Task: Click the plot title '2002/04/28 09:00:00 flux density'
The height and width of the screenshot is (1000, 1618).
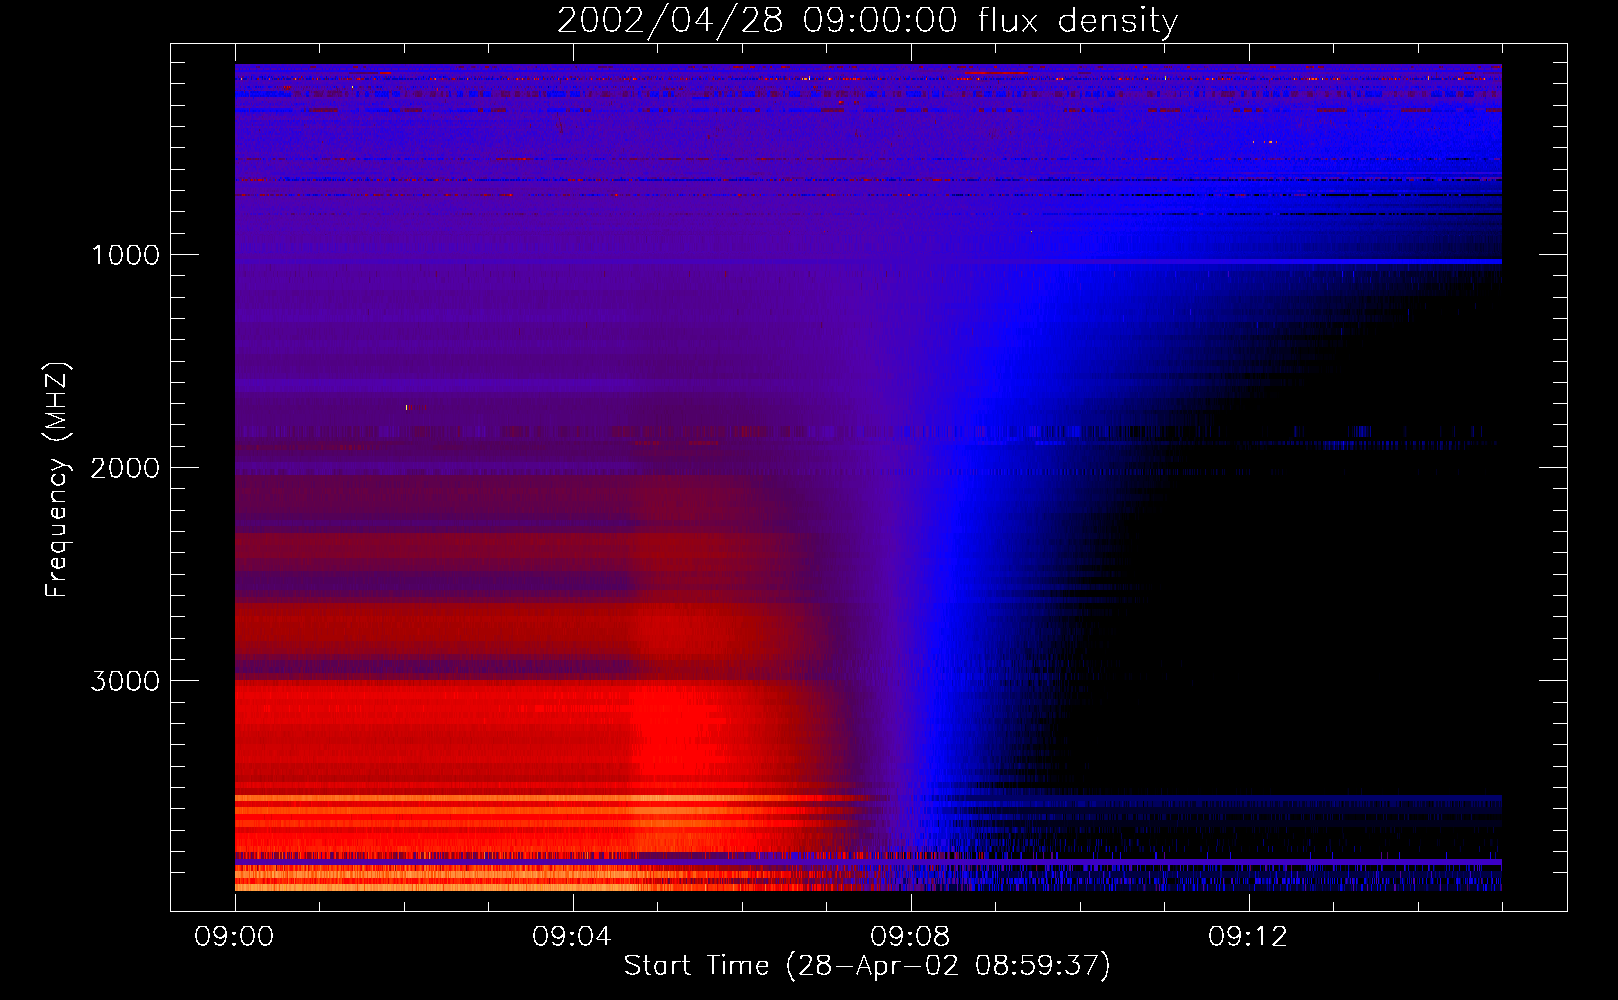Action: coord(867,21)
